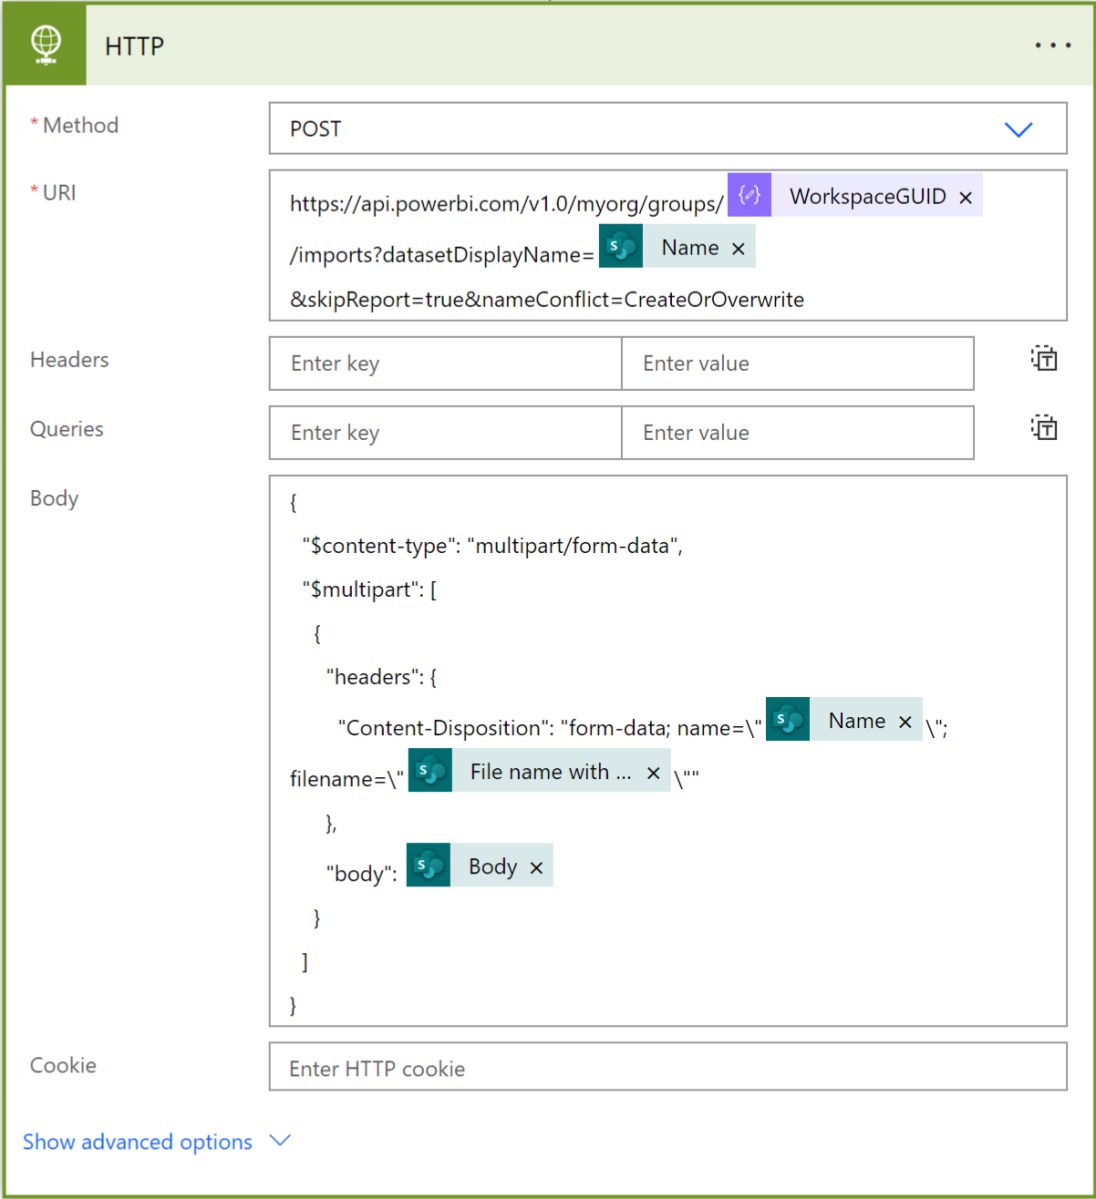
Task: Click the Headers Enter key field
Action: [443, 363]
